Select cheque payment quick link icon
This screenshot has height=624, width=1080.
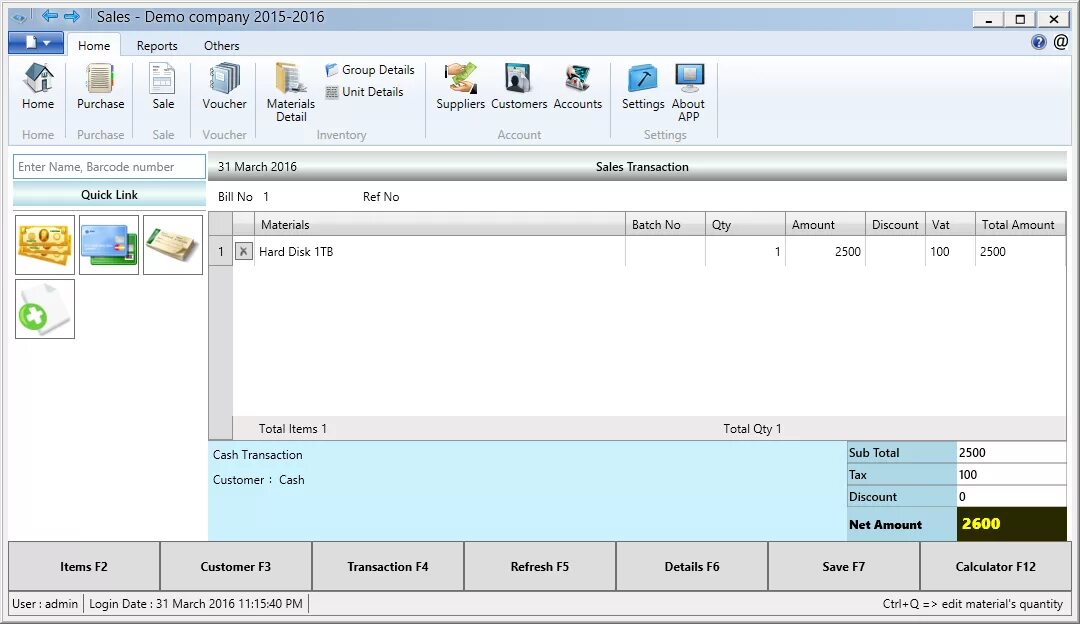point(173,245)
